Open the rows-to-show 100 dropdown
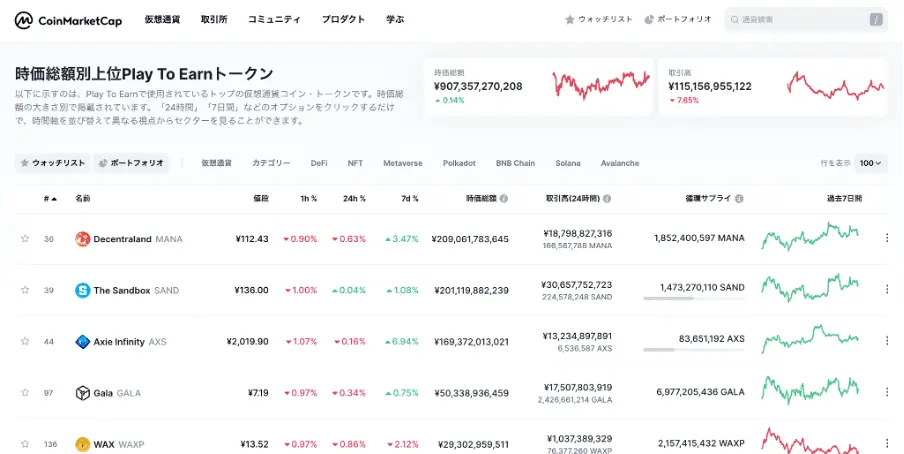904x454 pixels. pos(871,163)
